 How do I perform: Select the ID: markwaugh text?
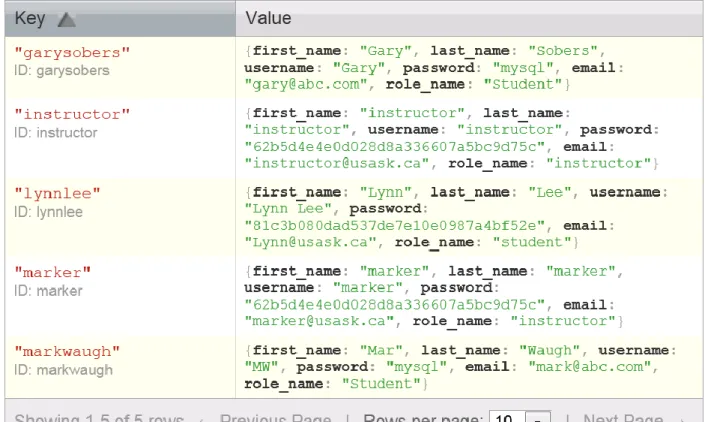coord(63,370)
